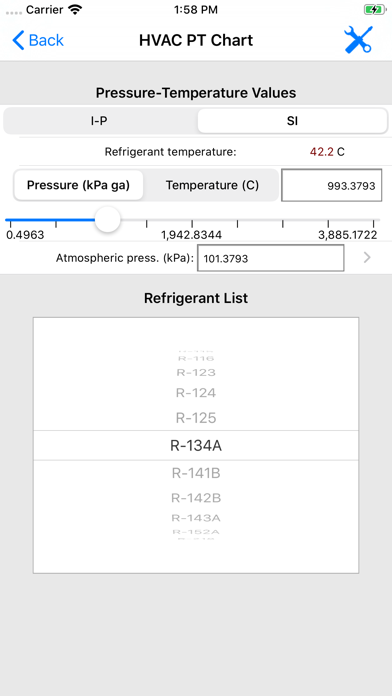Tap the Atmospheric press. (kPa) label
This screenshot has width=392, height=696.
[x=125, y=258]
